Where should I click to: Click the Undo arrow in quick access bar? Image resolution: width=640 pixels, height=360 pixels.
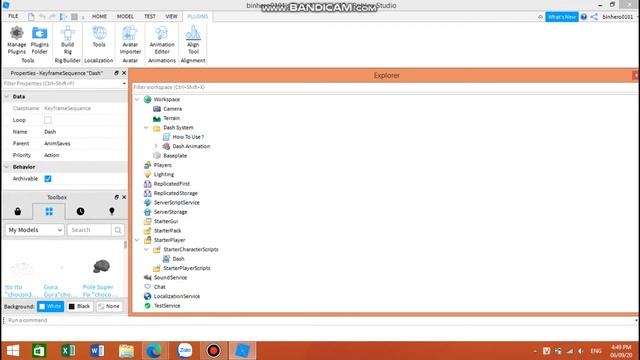click(42, 17)
